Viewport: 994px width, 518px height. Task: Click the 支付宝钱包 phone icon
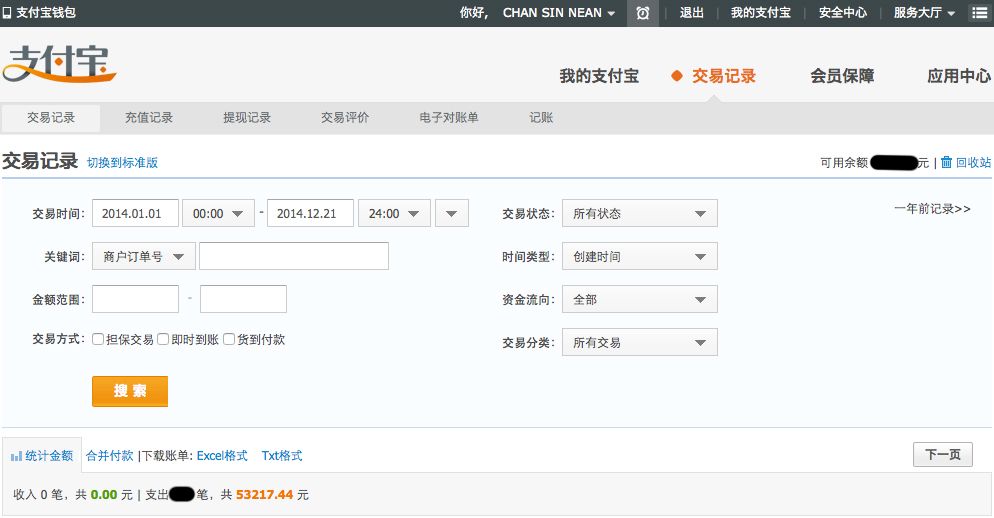pyautogui.click(x=8, y=13)
